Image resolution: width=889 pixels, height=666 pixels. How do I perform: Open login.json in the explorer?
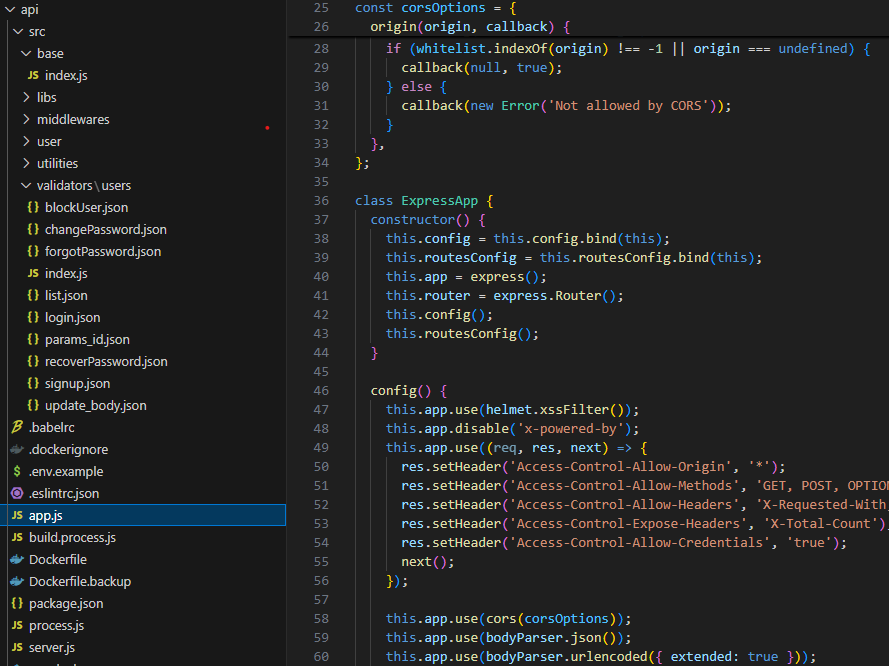coord(72,318)
